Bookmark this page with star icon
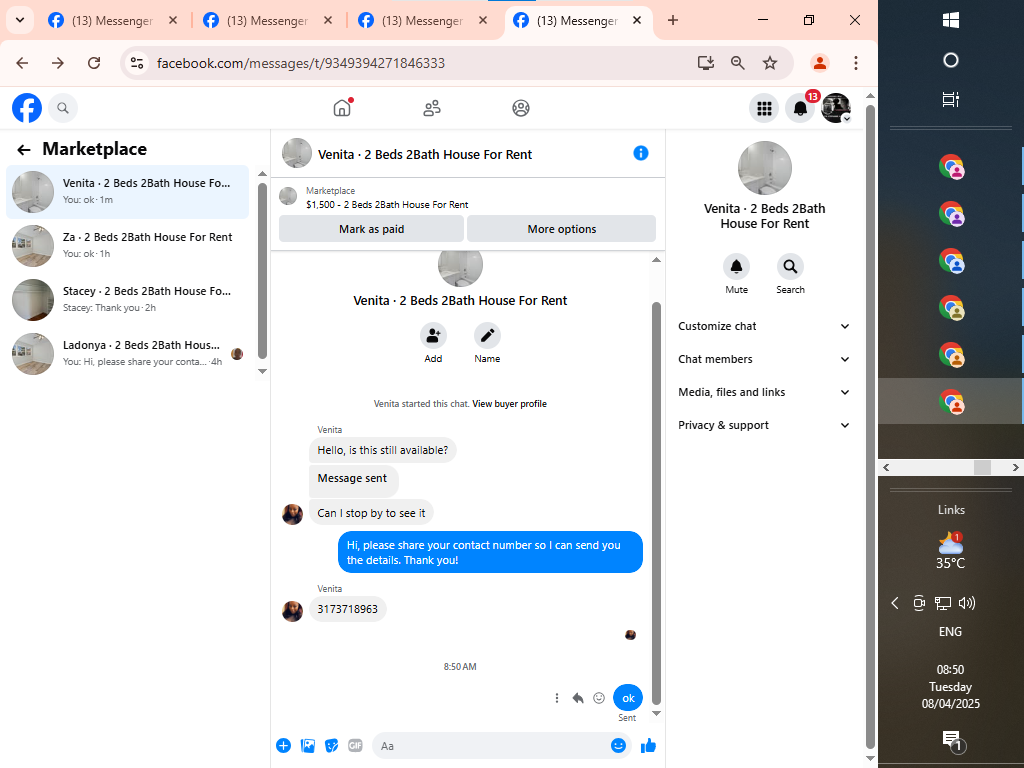 pyautogui.click(x=770, y=63)
